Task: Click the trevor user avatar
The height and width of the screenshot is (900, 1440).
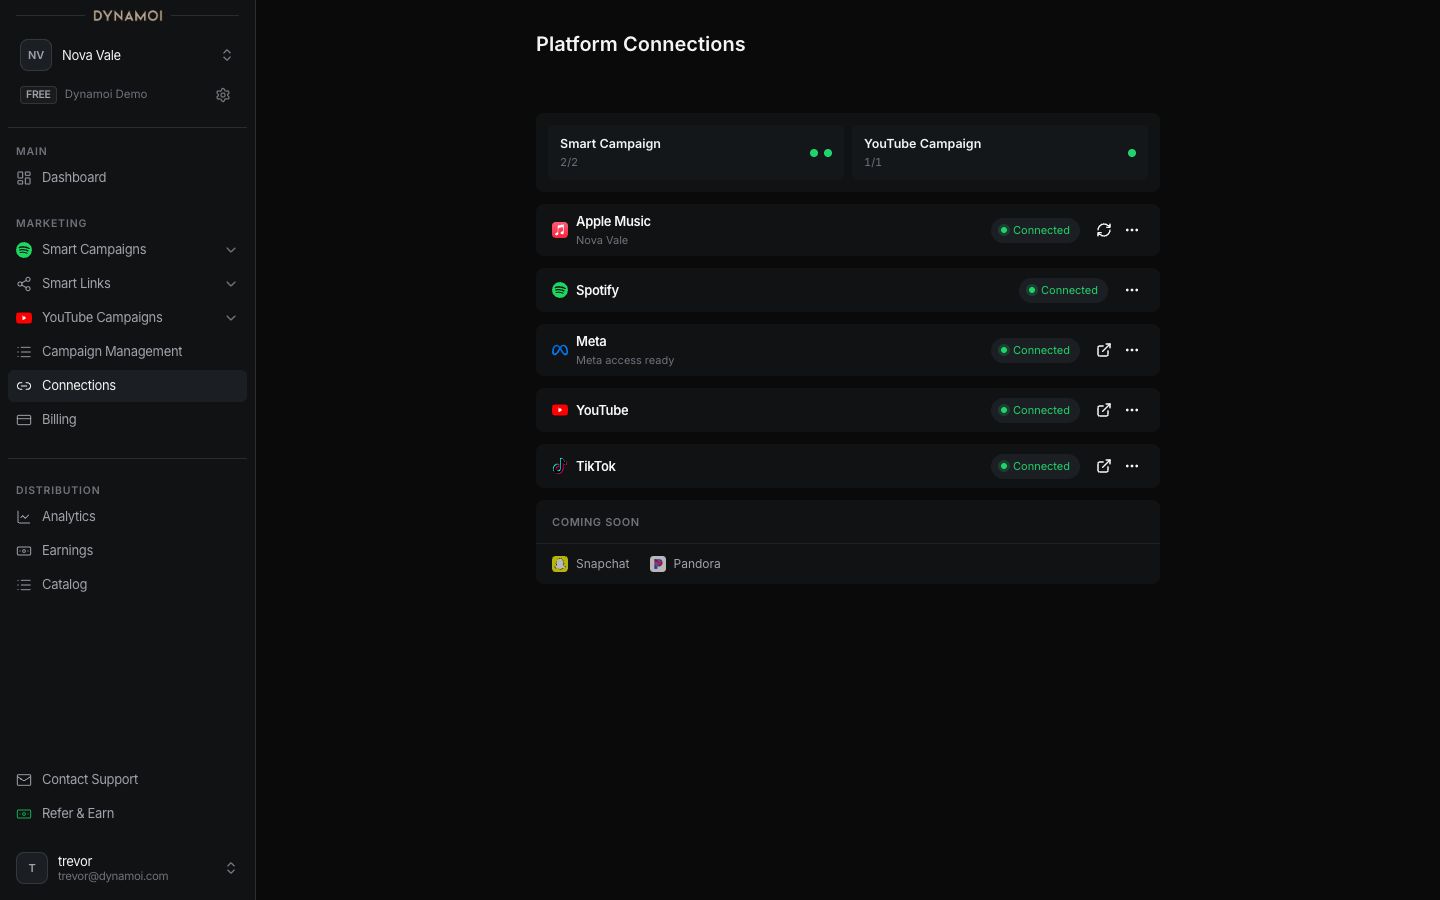Action: coord(32,868)
